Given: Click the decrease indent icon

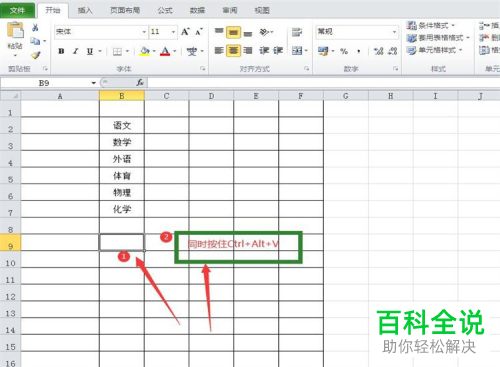Looking at the screenshot, I should point(264,51).
